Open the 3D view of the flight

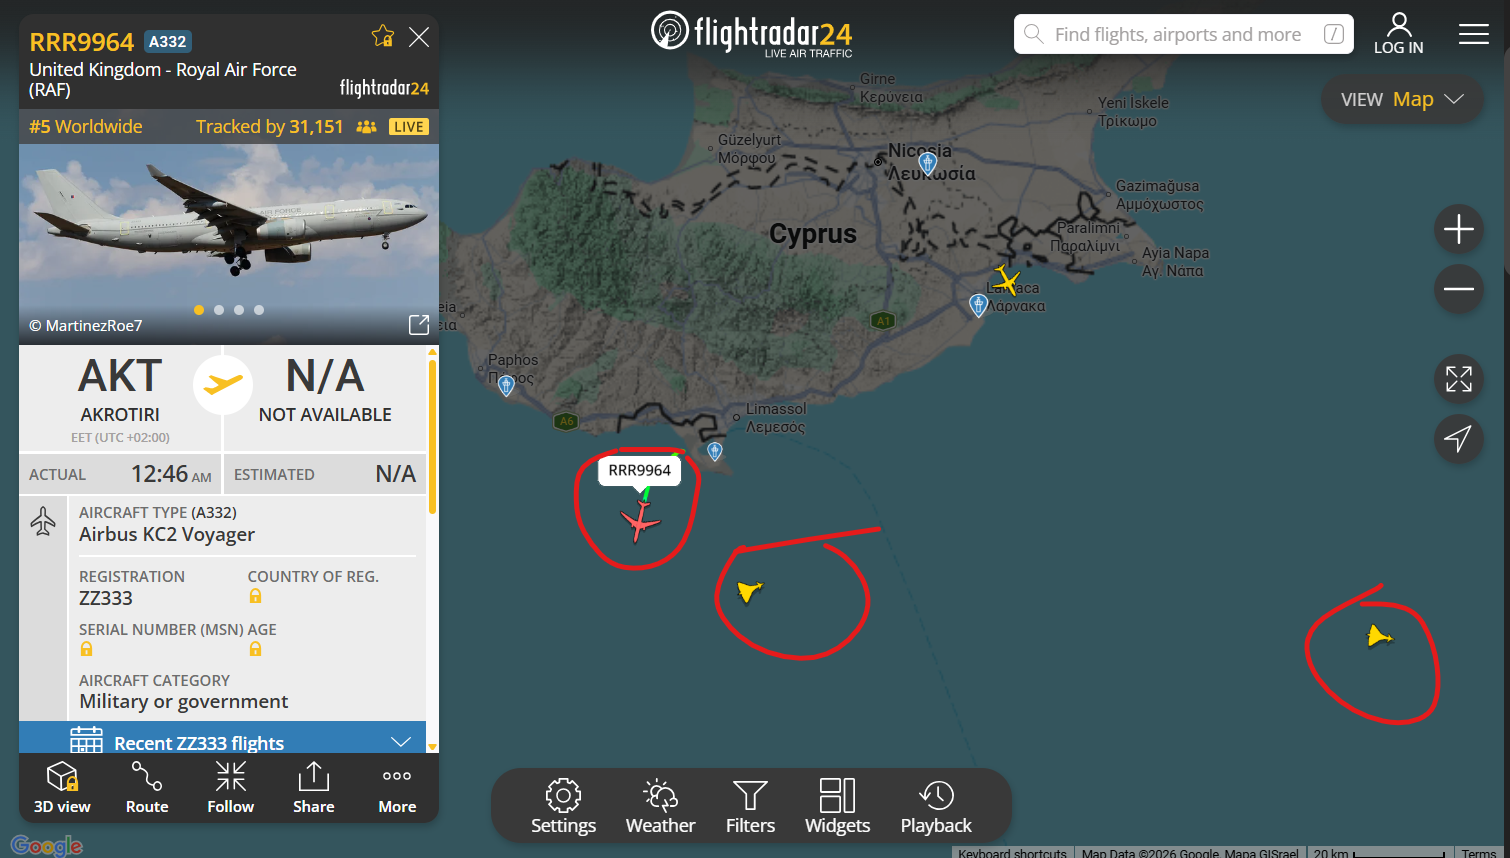point(62,788)
